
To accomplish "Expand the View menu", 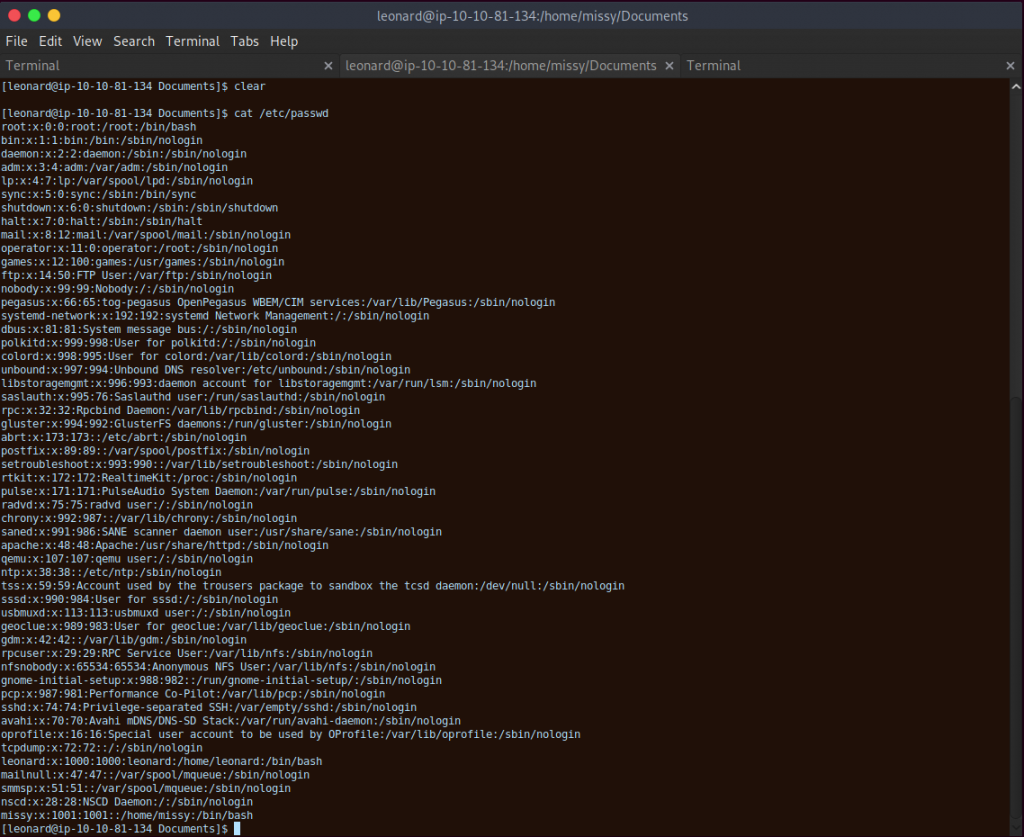I will (87, 41).
